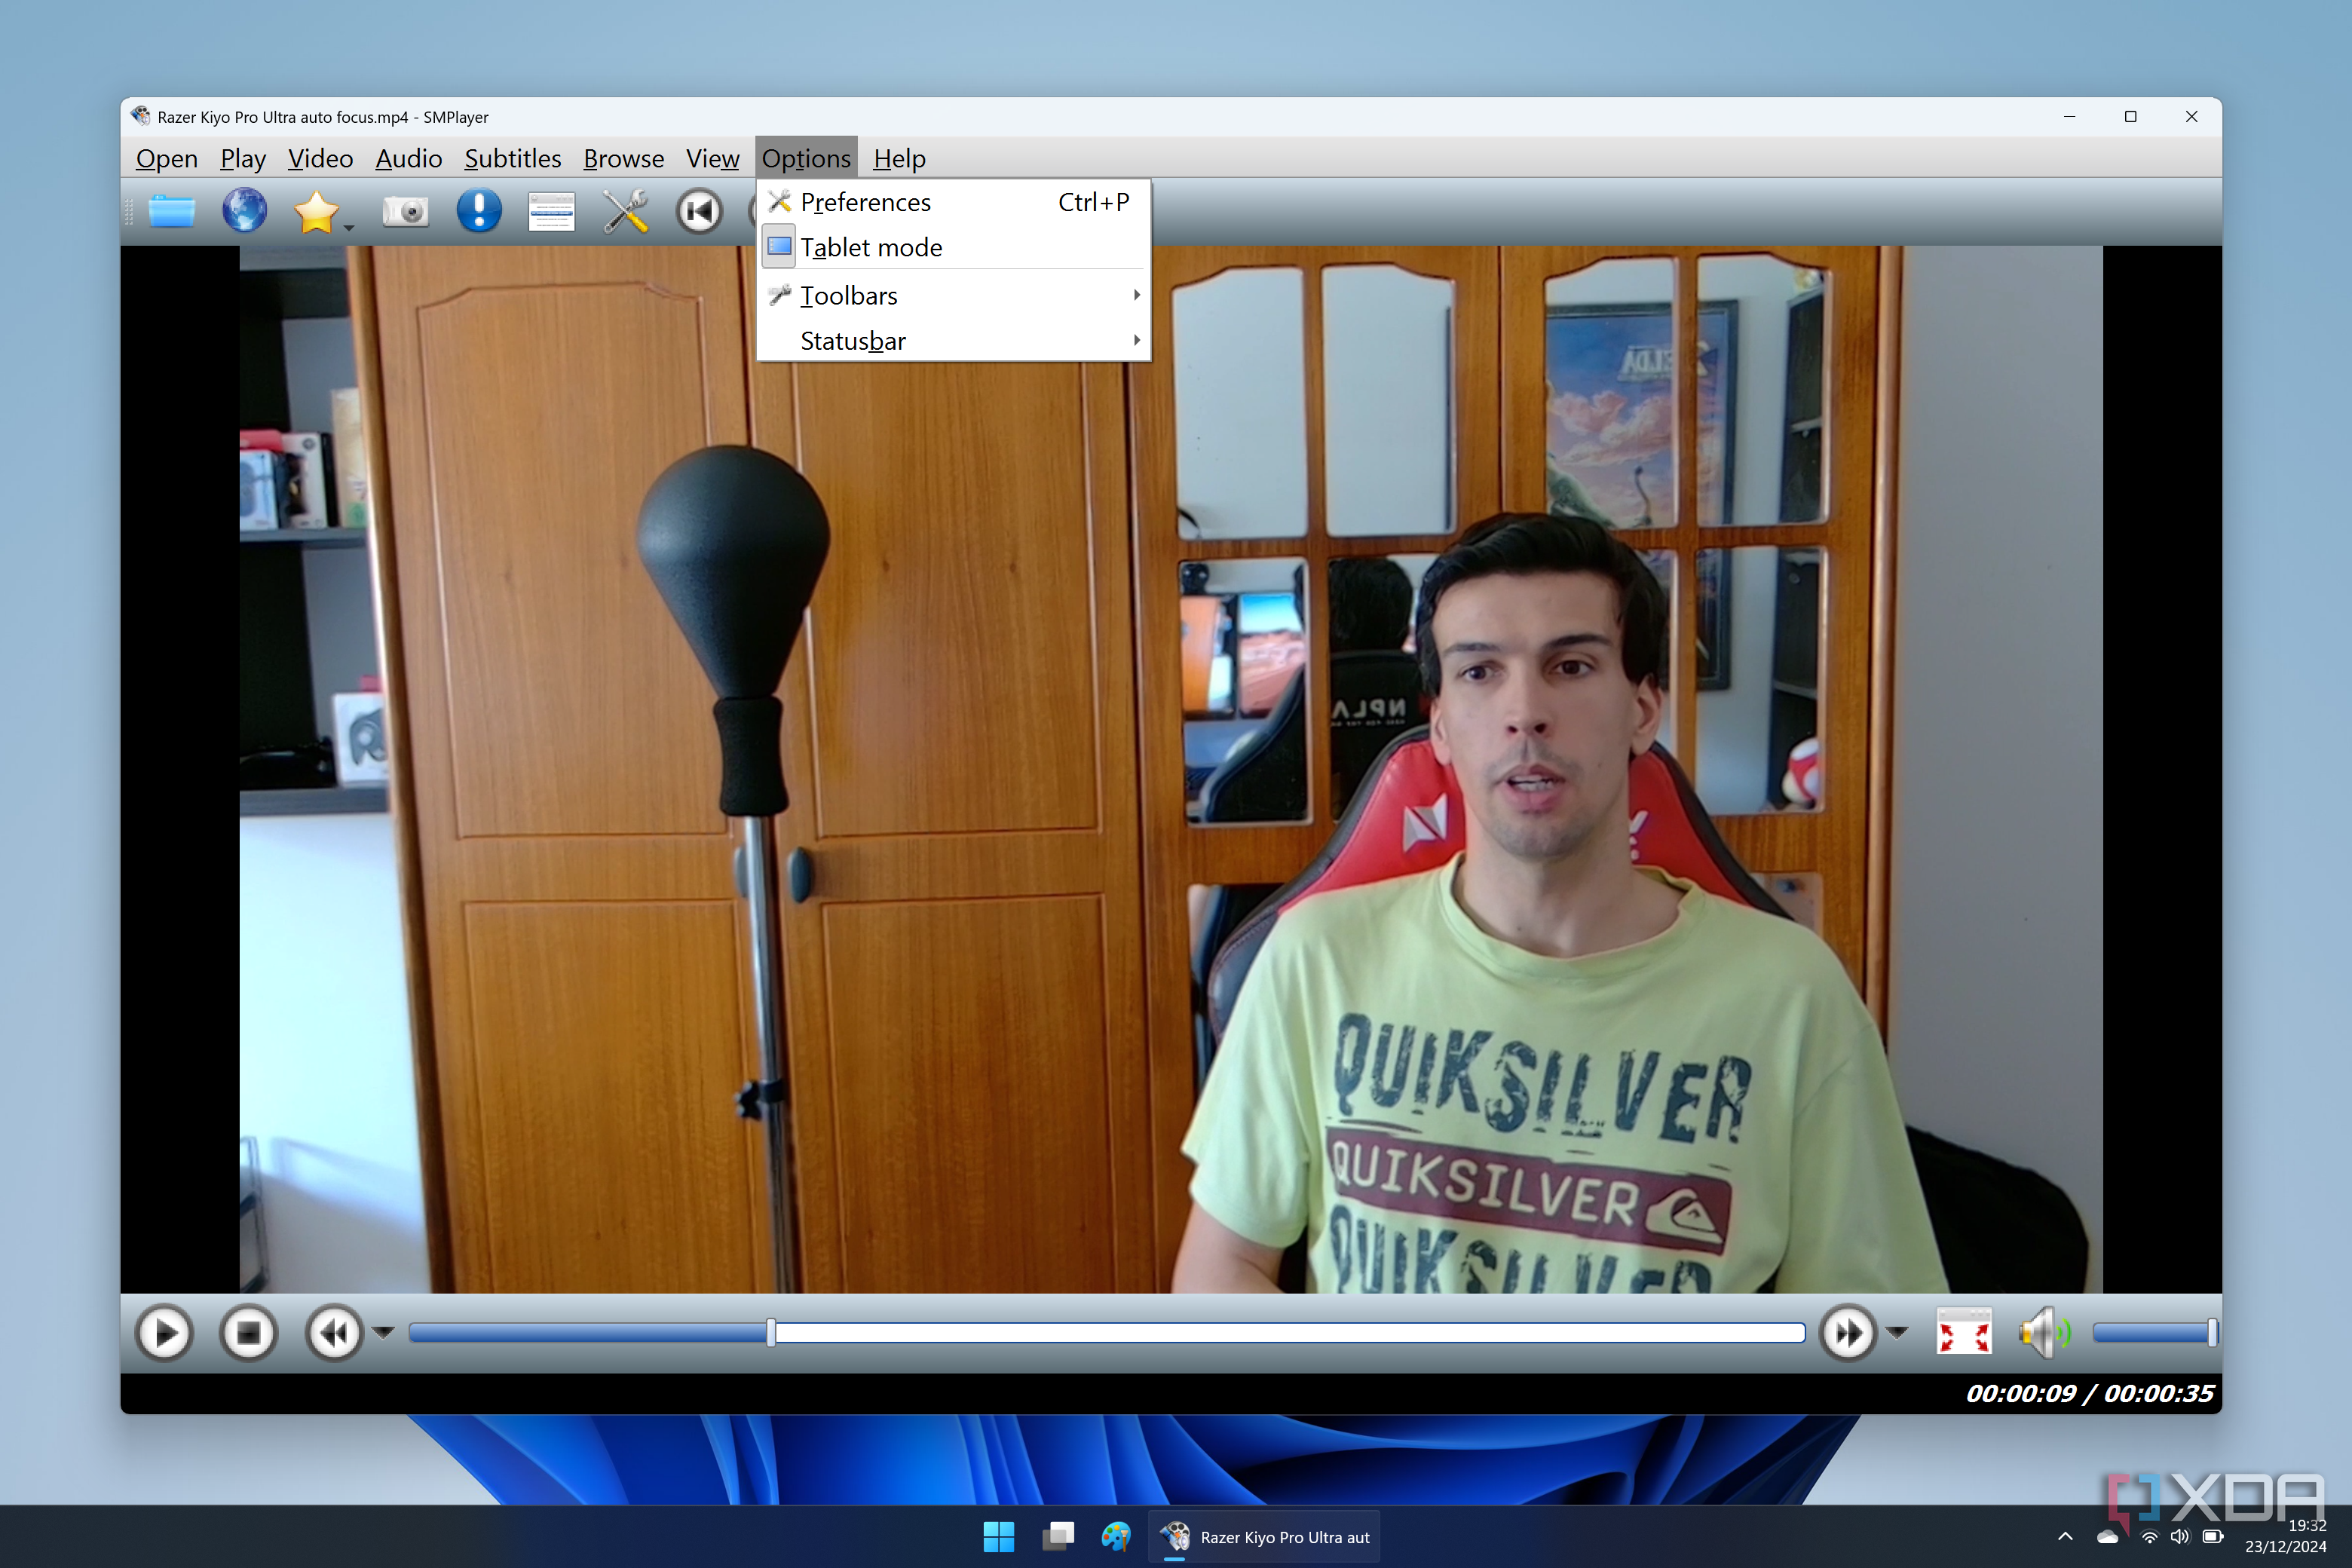Image resolution: width=2352 pixels, height=1568 pixels.
Task: Click the globe open-URL icon
Action: (x=244, y=211)
